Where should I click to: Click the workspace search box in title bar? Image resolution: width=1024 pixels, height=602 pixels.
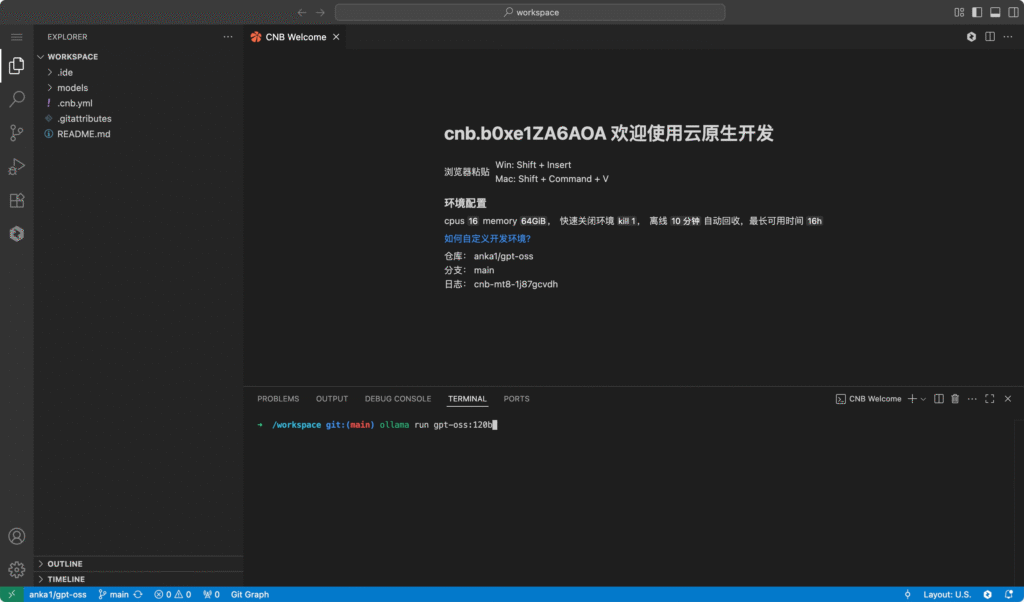pyautogui.click(x=530, y=13)
